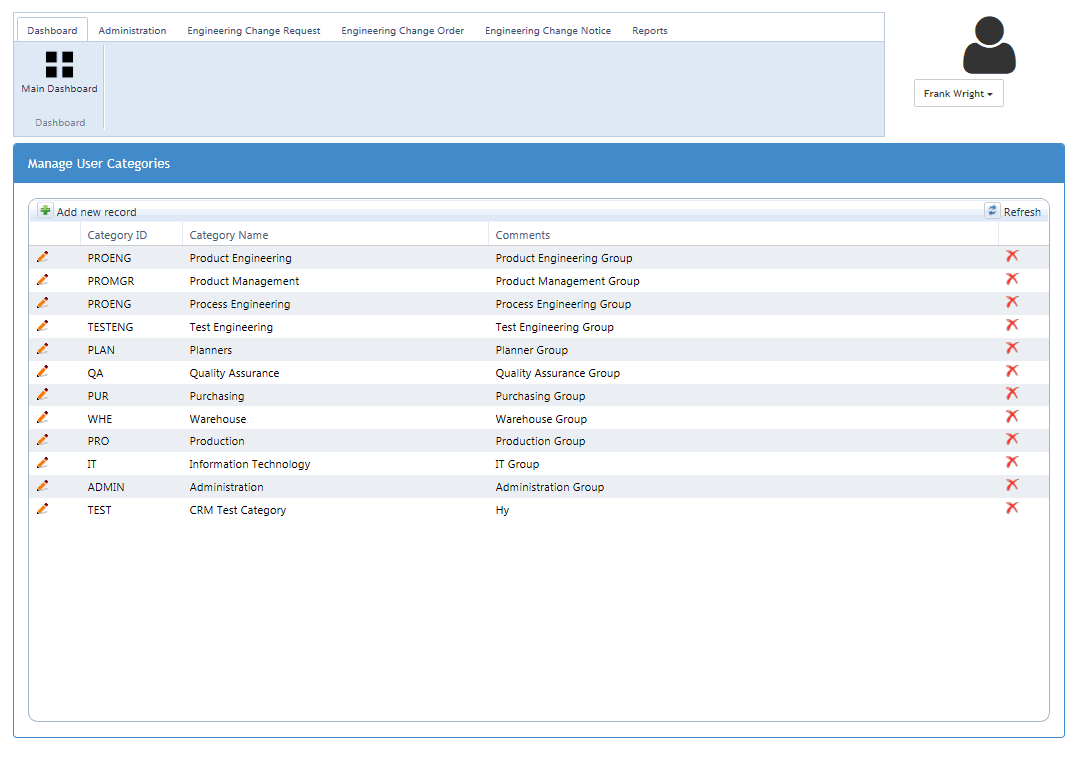The height and width of the screenshot is (770, 1080).
Task: Open the Frank Wright user dropdown
Action: 958,94
